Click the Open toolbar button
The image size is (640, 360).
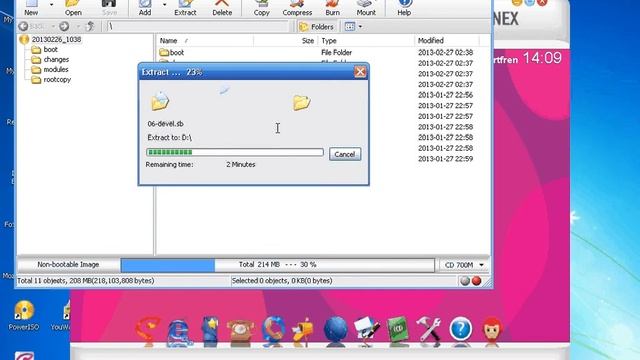[73, 8]
